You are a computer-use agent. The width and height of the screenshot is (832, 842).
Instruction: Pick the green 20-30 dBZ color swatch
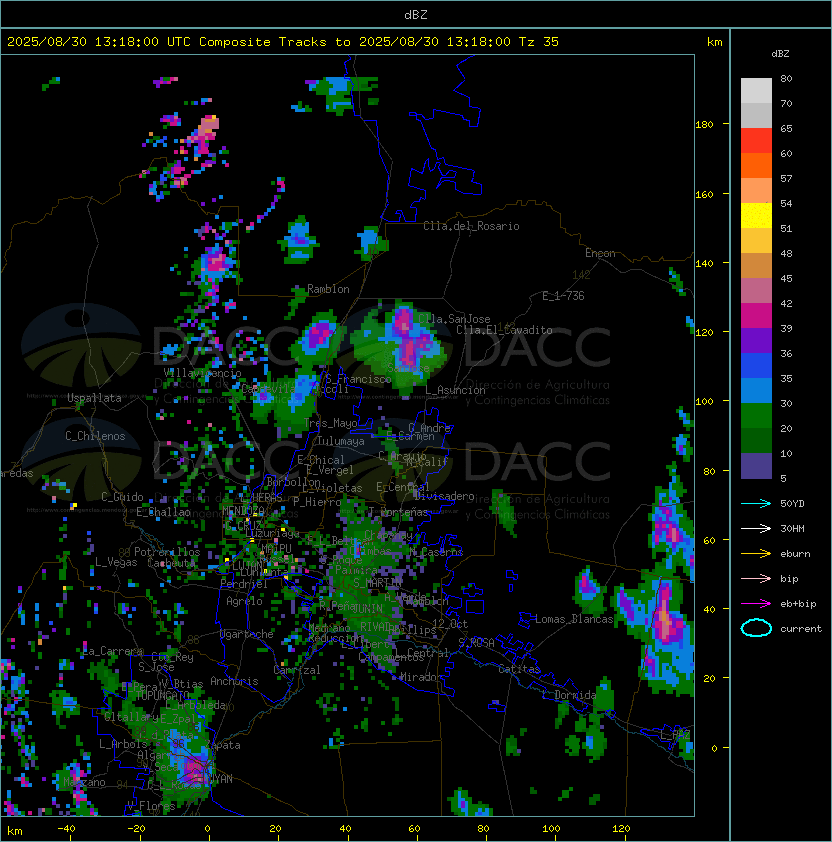[756, 416]
